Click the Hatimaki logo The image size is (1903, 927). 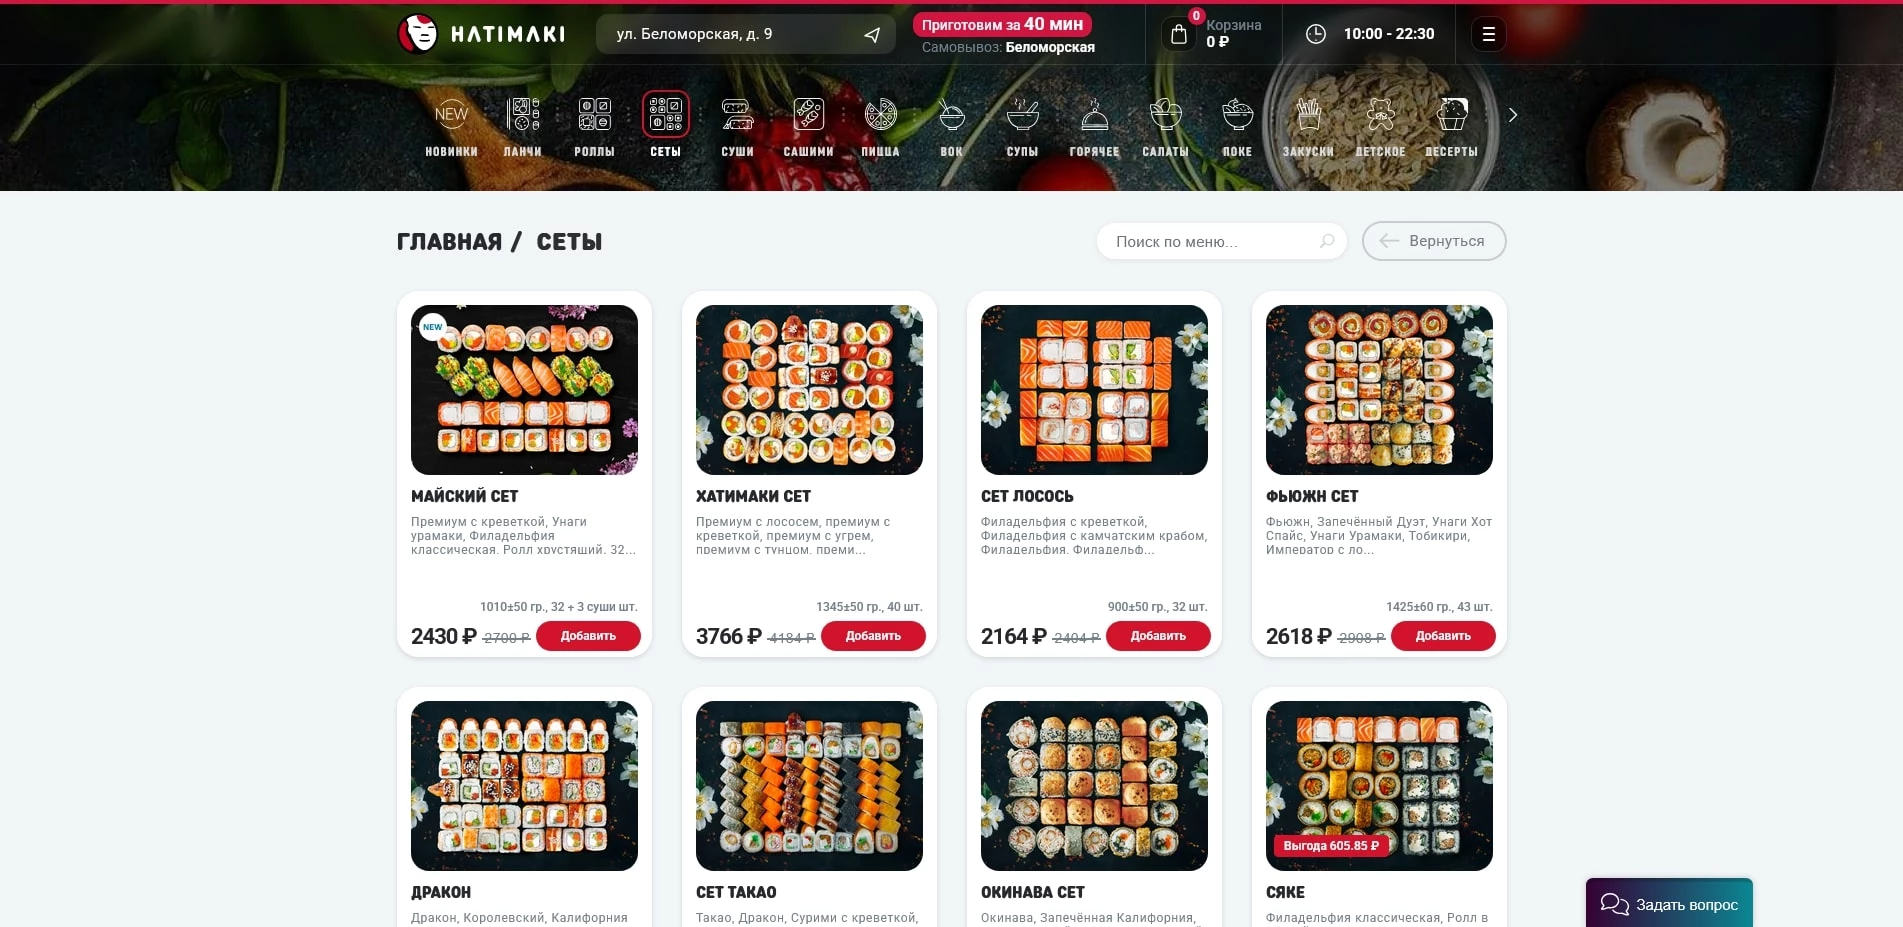coord(481,34)
